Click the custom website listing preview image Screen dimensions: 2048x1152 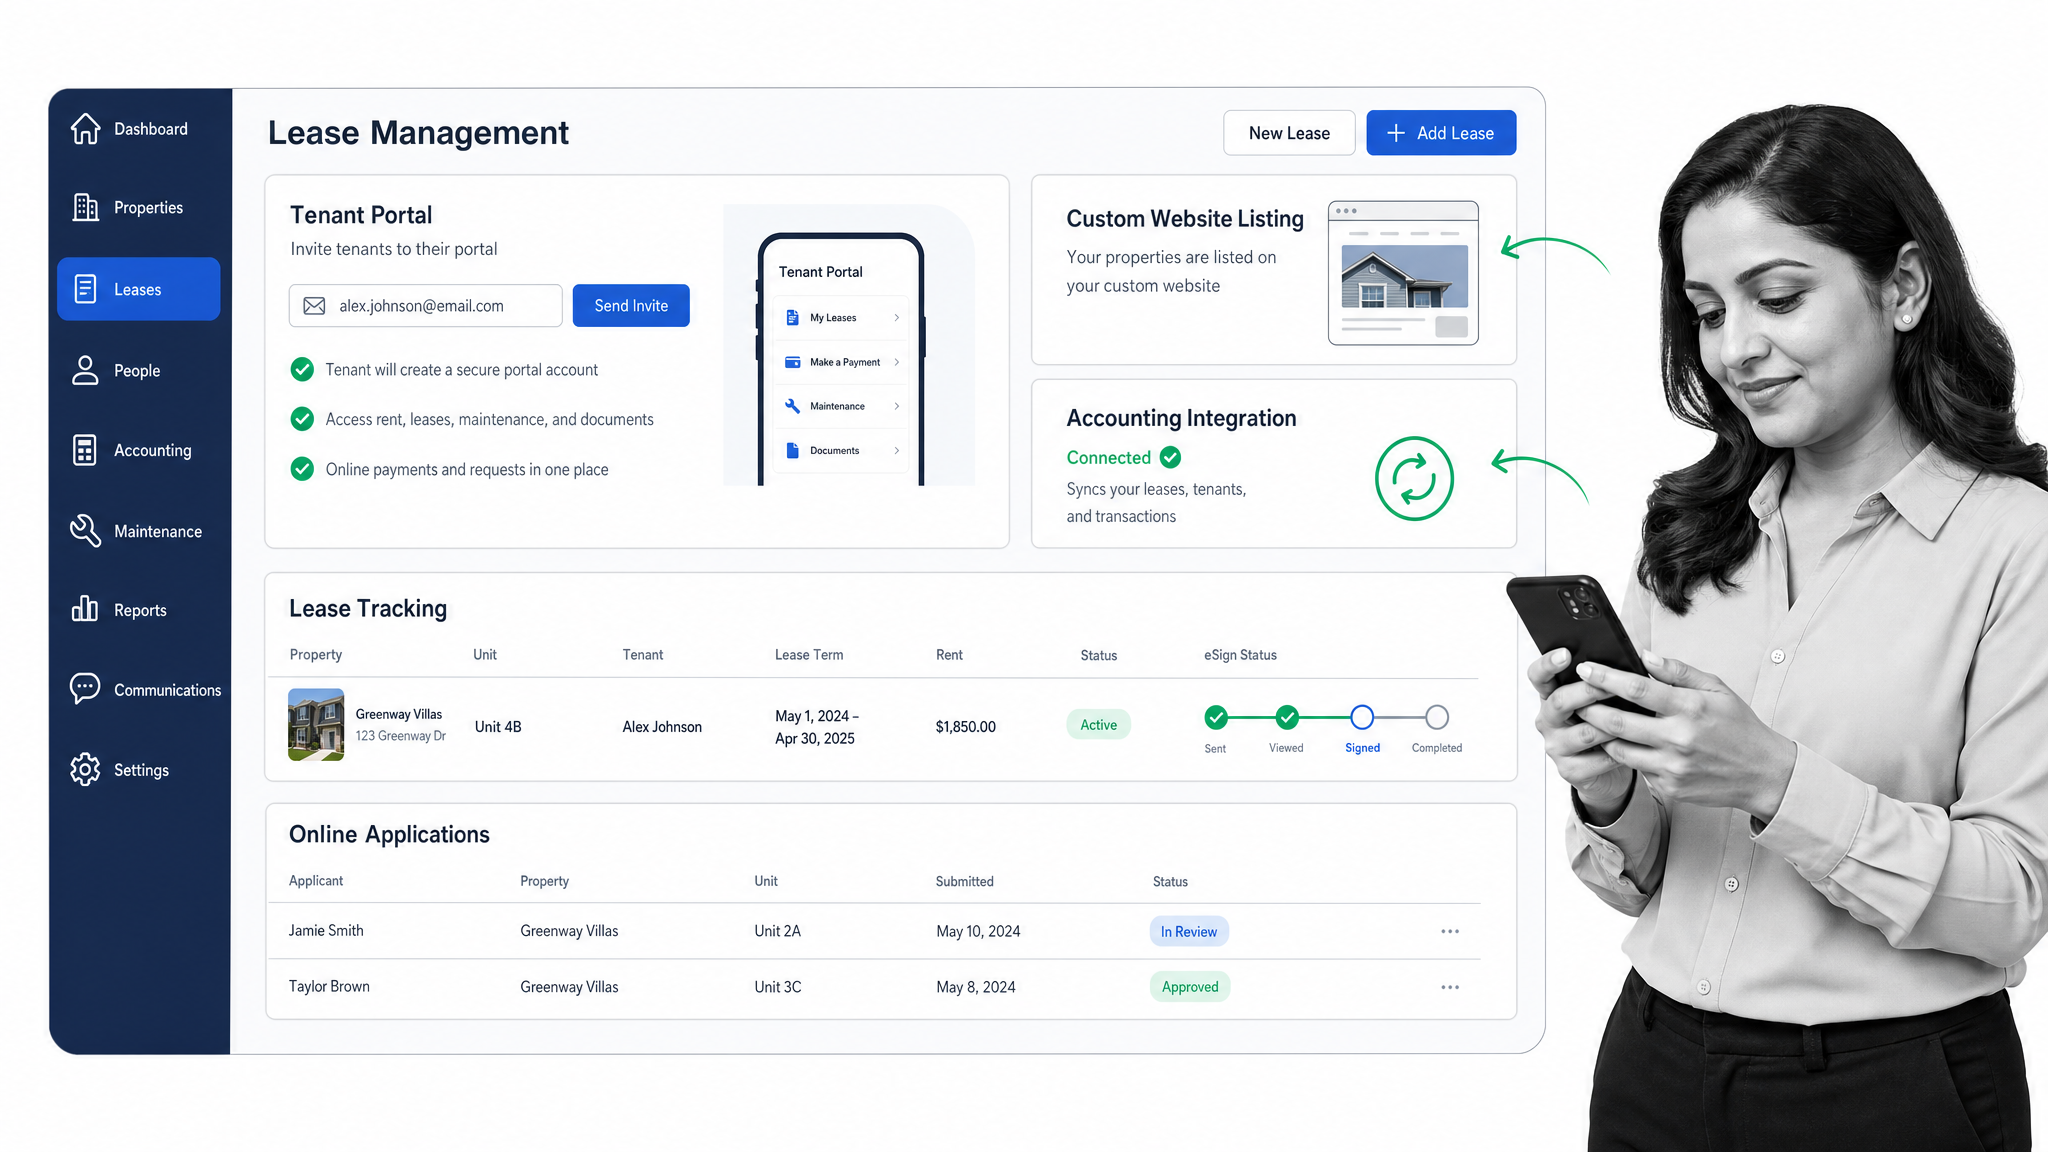coord(1403,273)
